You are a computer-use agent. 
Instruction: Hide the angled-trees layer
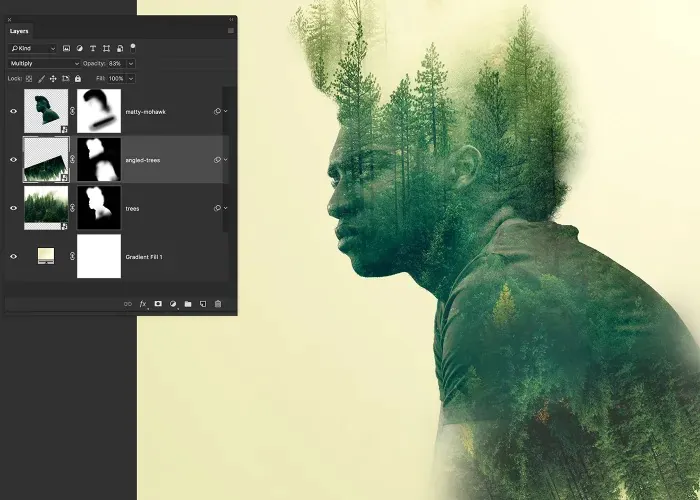[x=13, y=160]
